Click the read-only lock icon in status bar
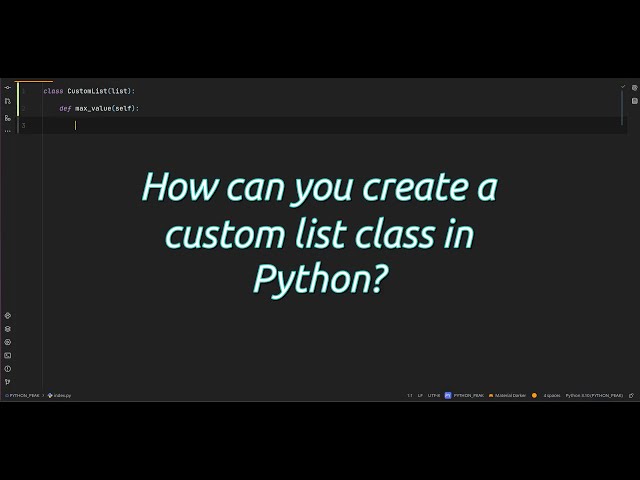 pos(631,395)
